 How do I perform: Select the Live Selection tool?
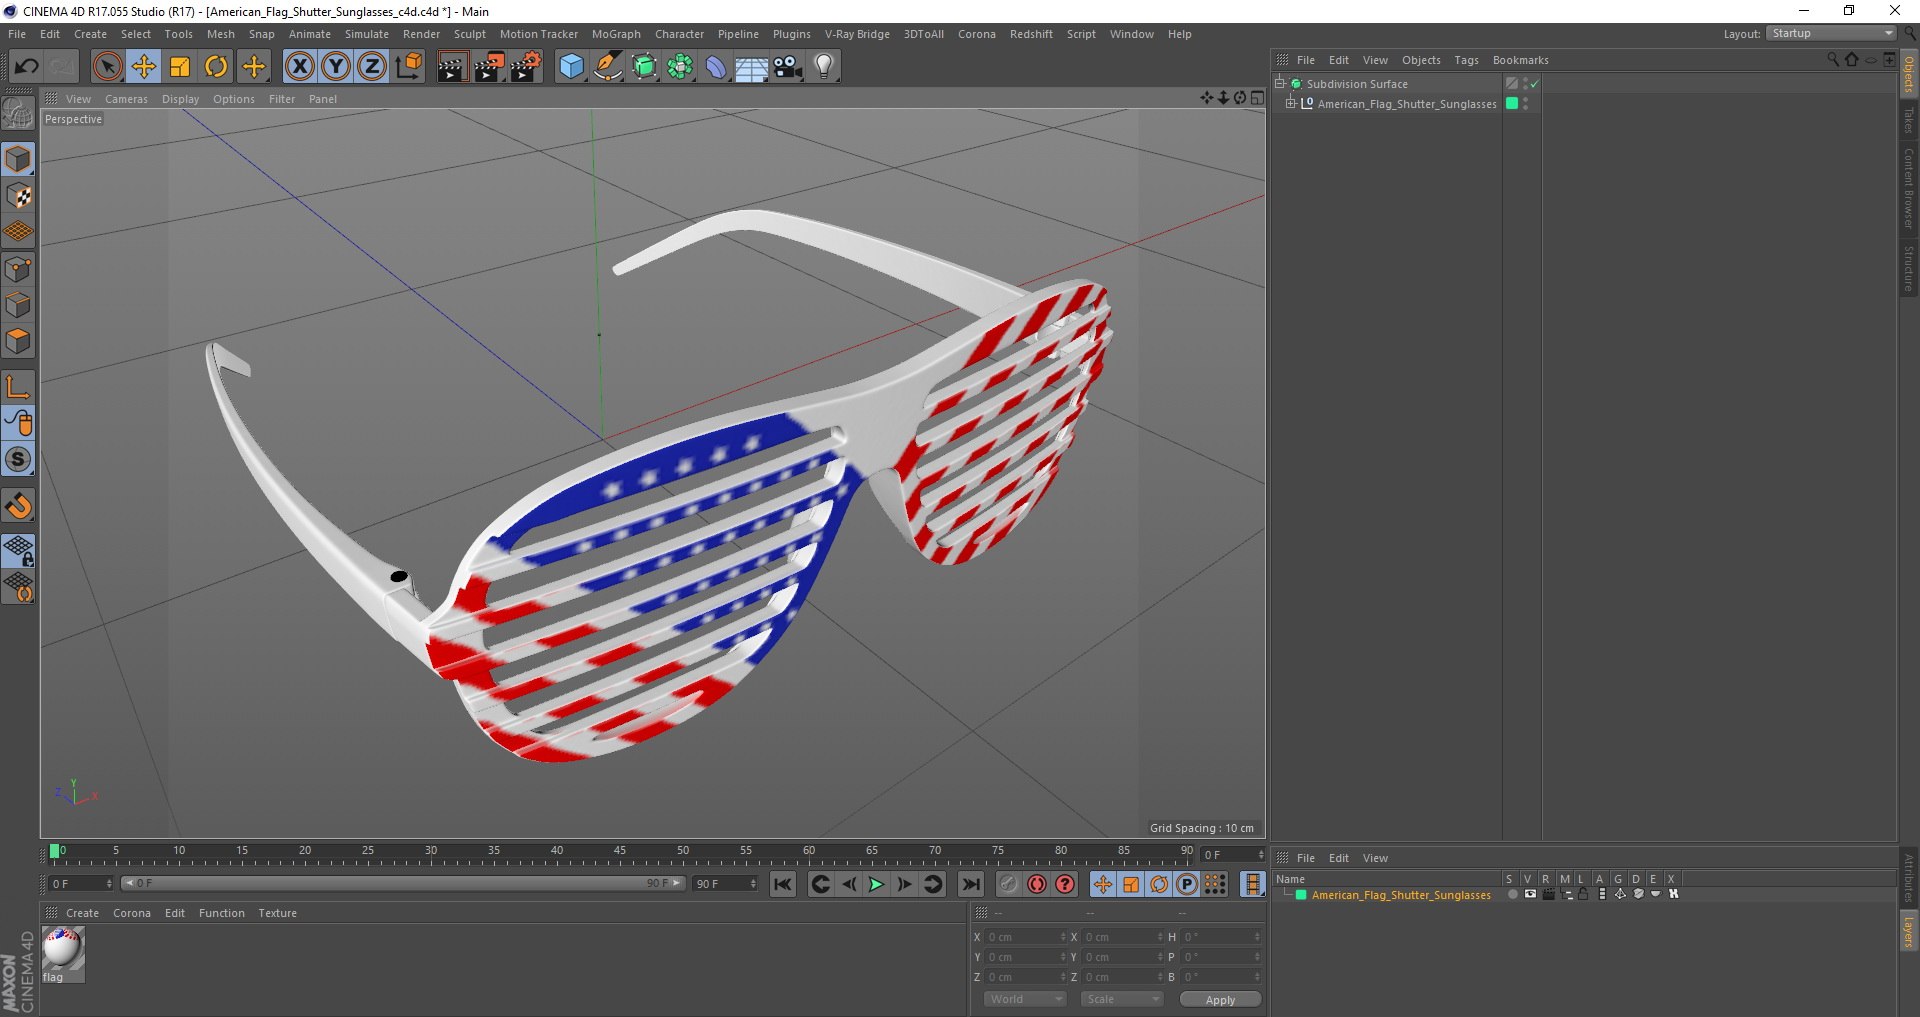[x=107, y=67]
